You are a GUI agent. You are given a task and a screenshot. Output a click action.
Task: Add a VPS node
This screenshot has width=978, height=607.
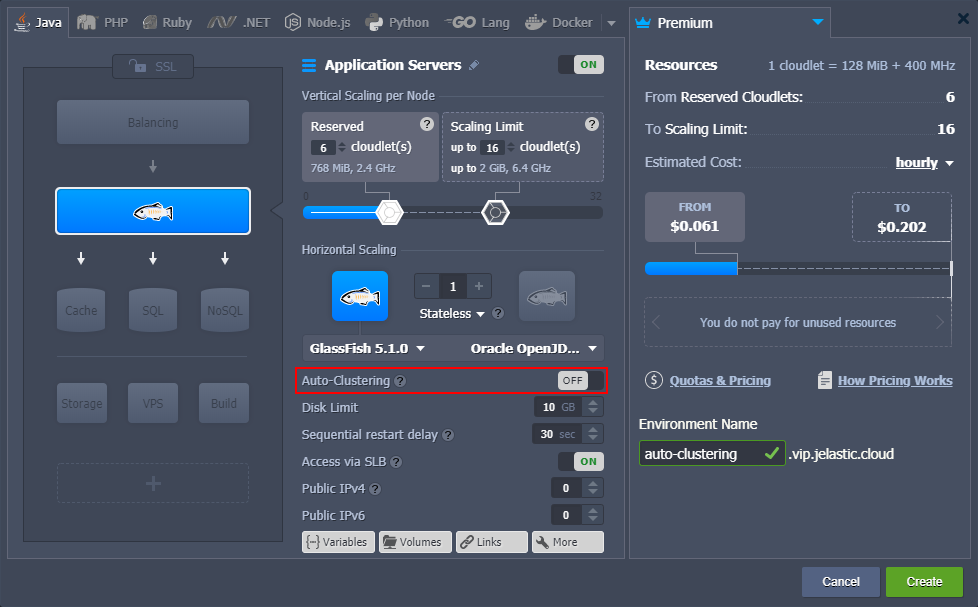point(153,403)
